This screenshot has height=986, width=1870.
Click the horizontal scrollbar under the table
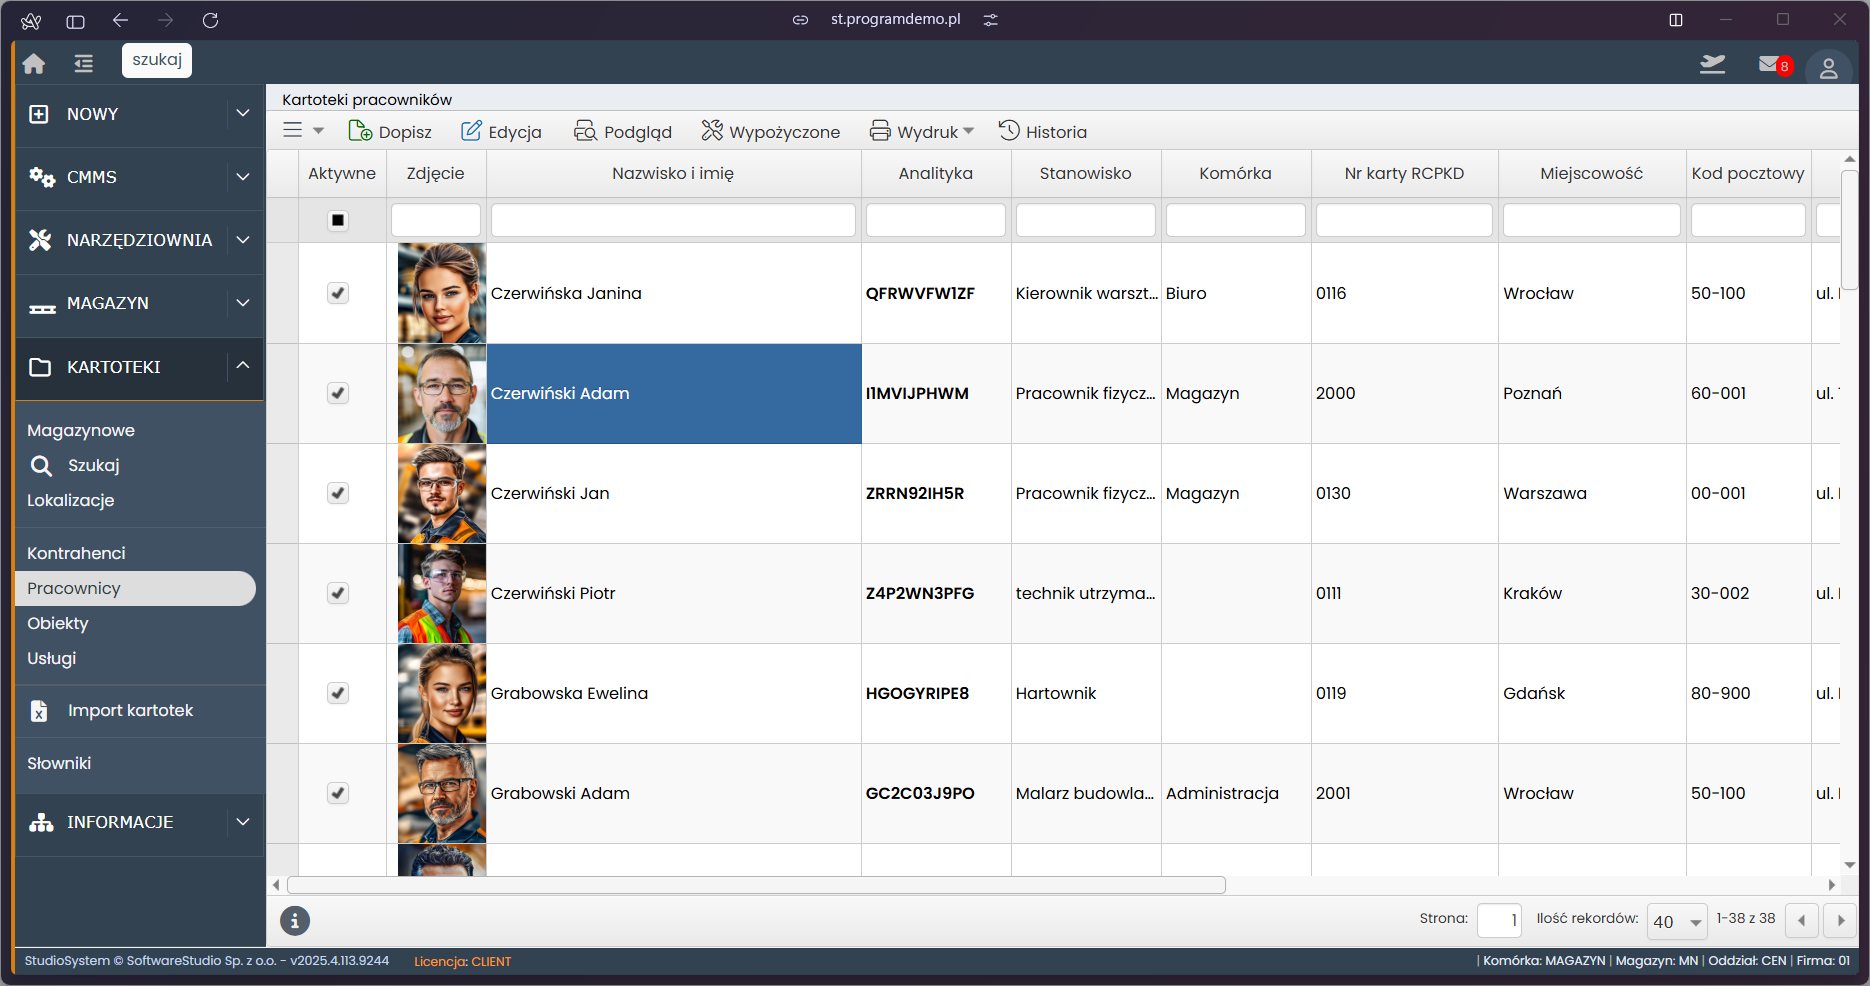point(756,885)
